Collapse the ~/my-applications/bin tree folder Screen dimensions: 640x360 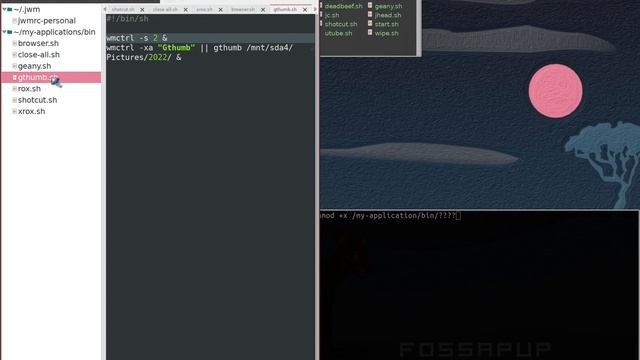[4, 32]
